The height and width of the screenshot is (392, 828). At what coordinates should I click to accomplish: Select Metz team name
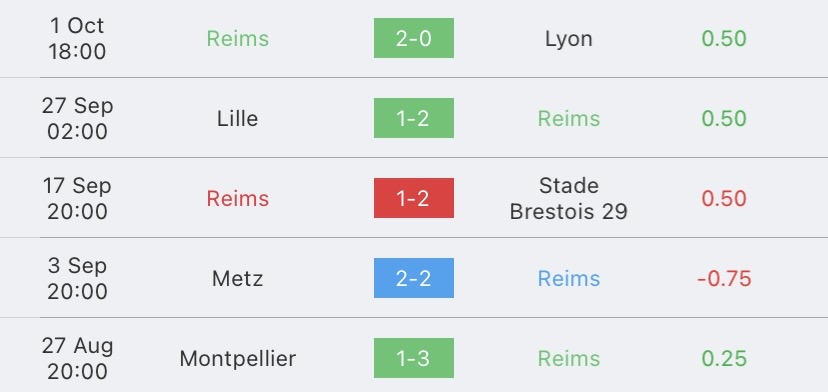tap(238, 278)
